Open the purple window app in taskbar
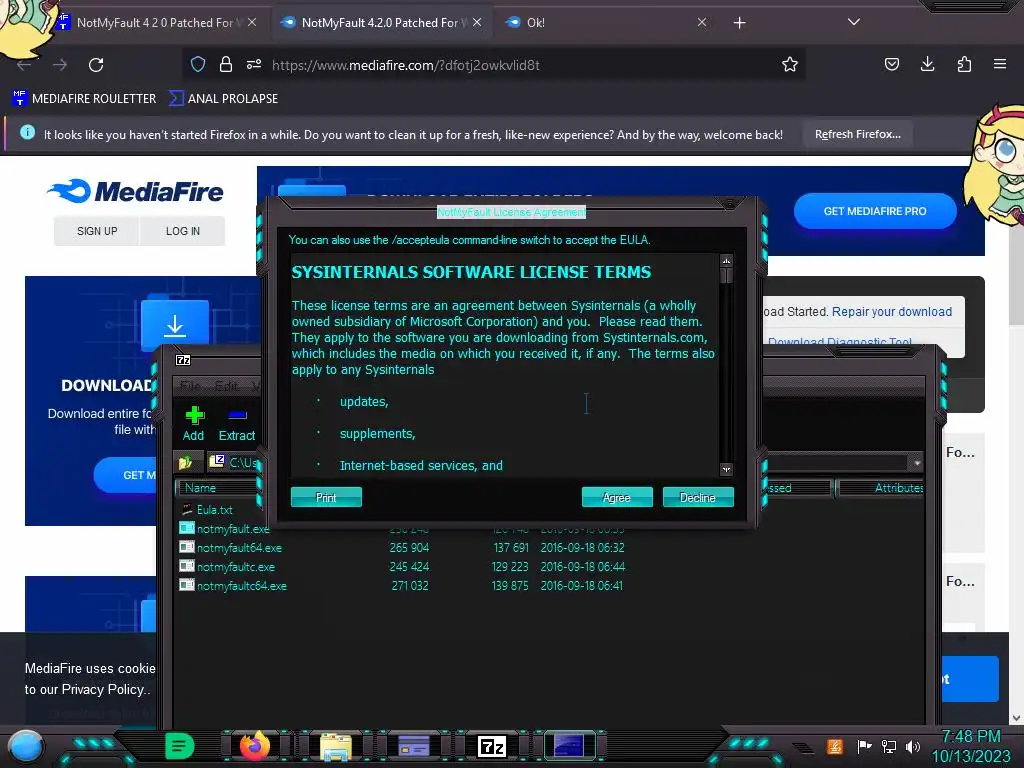Viewport: 1024px width, 768px height. pyautogui.click(x=413, y=746)
